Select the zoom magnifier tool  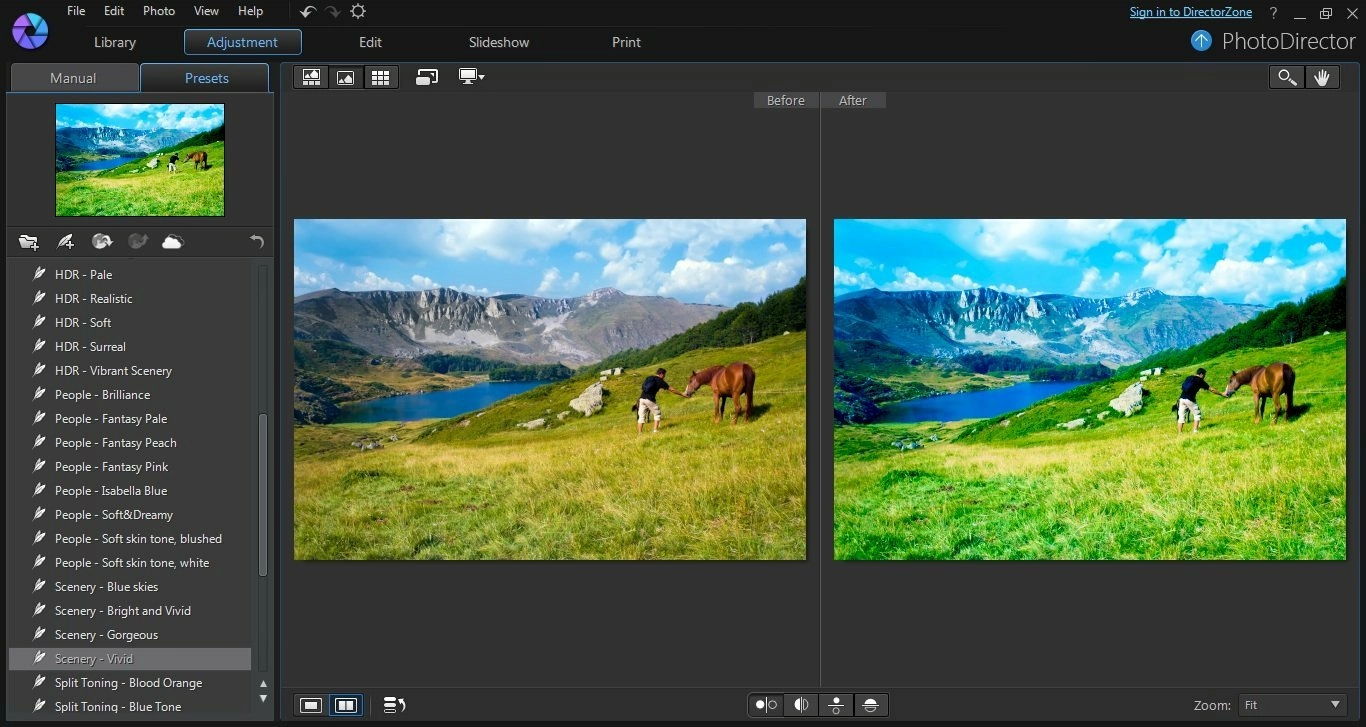click(1286, 78)
